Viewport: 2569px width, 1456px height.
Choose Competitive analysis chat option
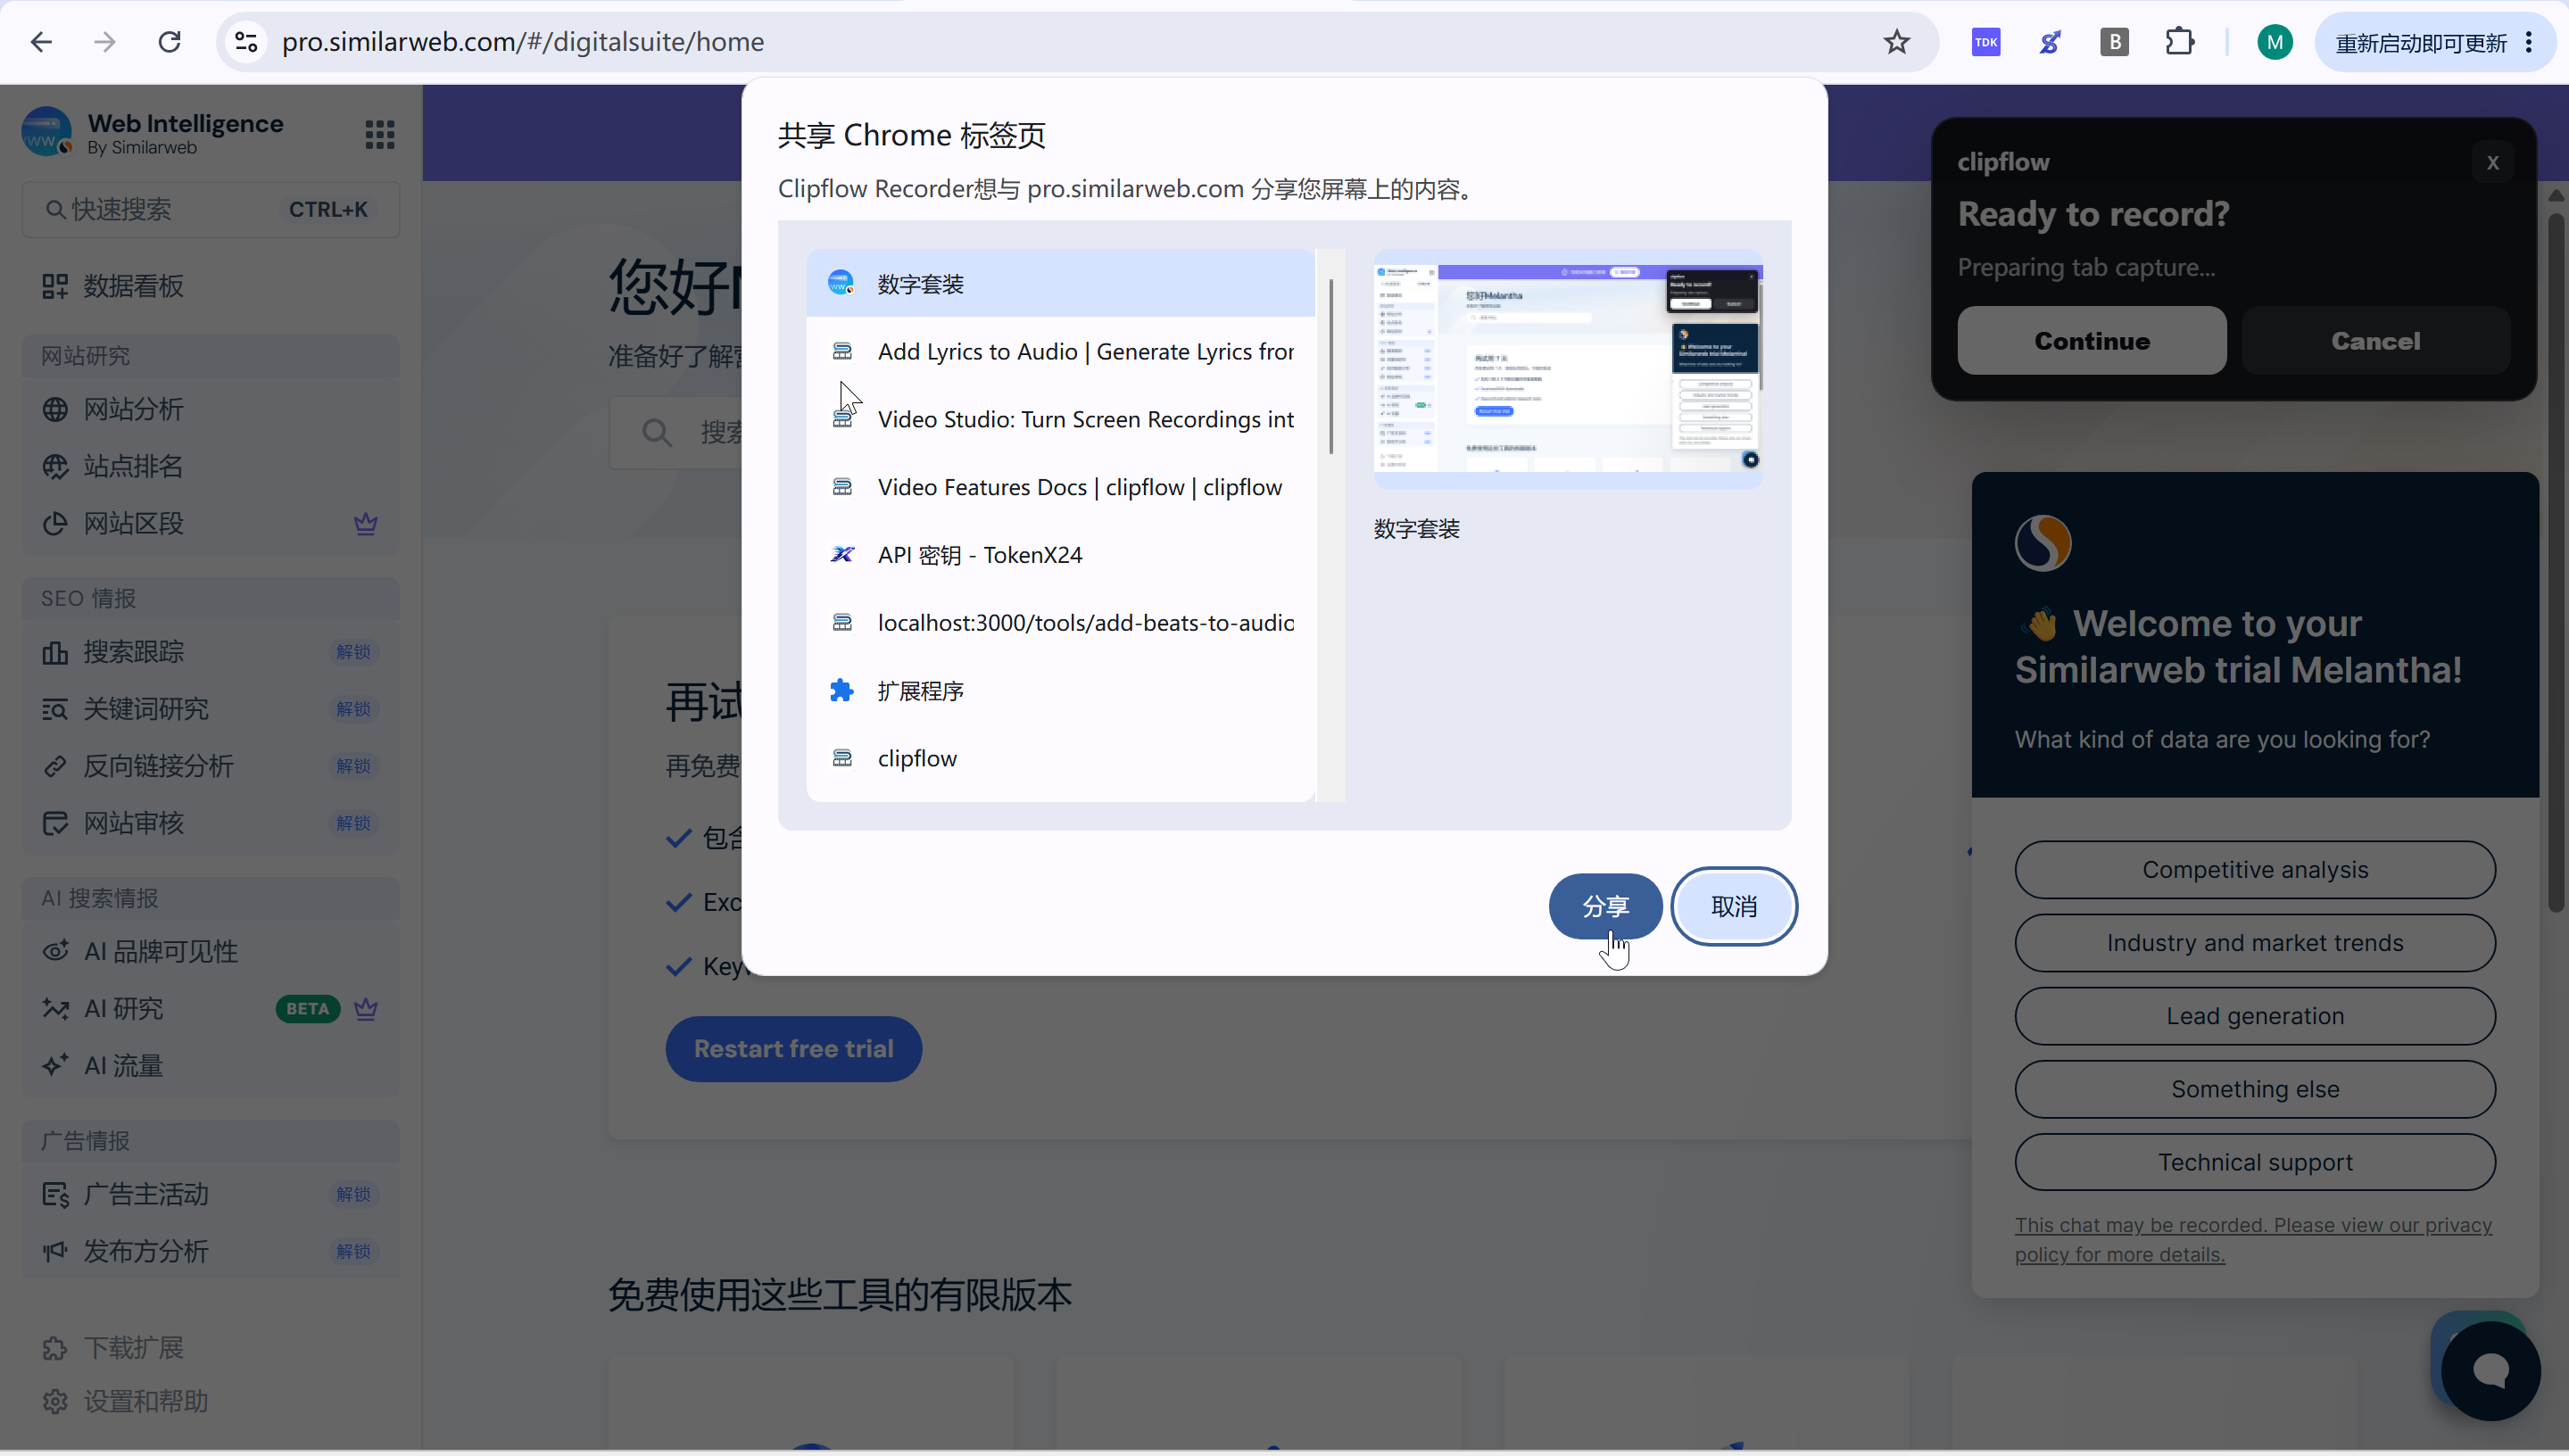(x=2255, y=870)
